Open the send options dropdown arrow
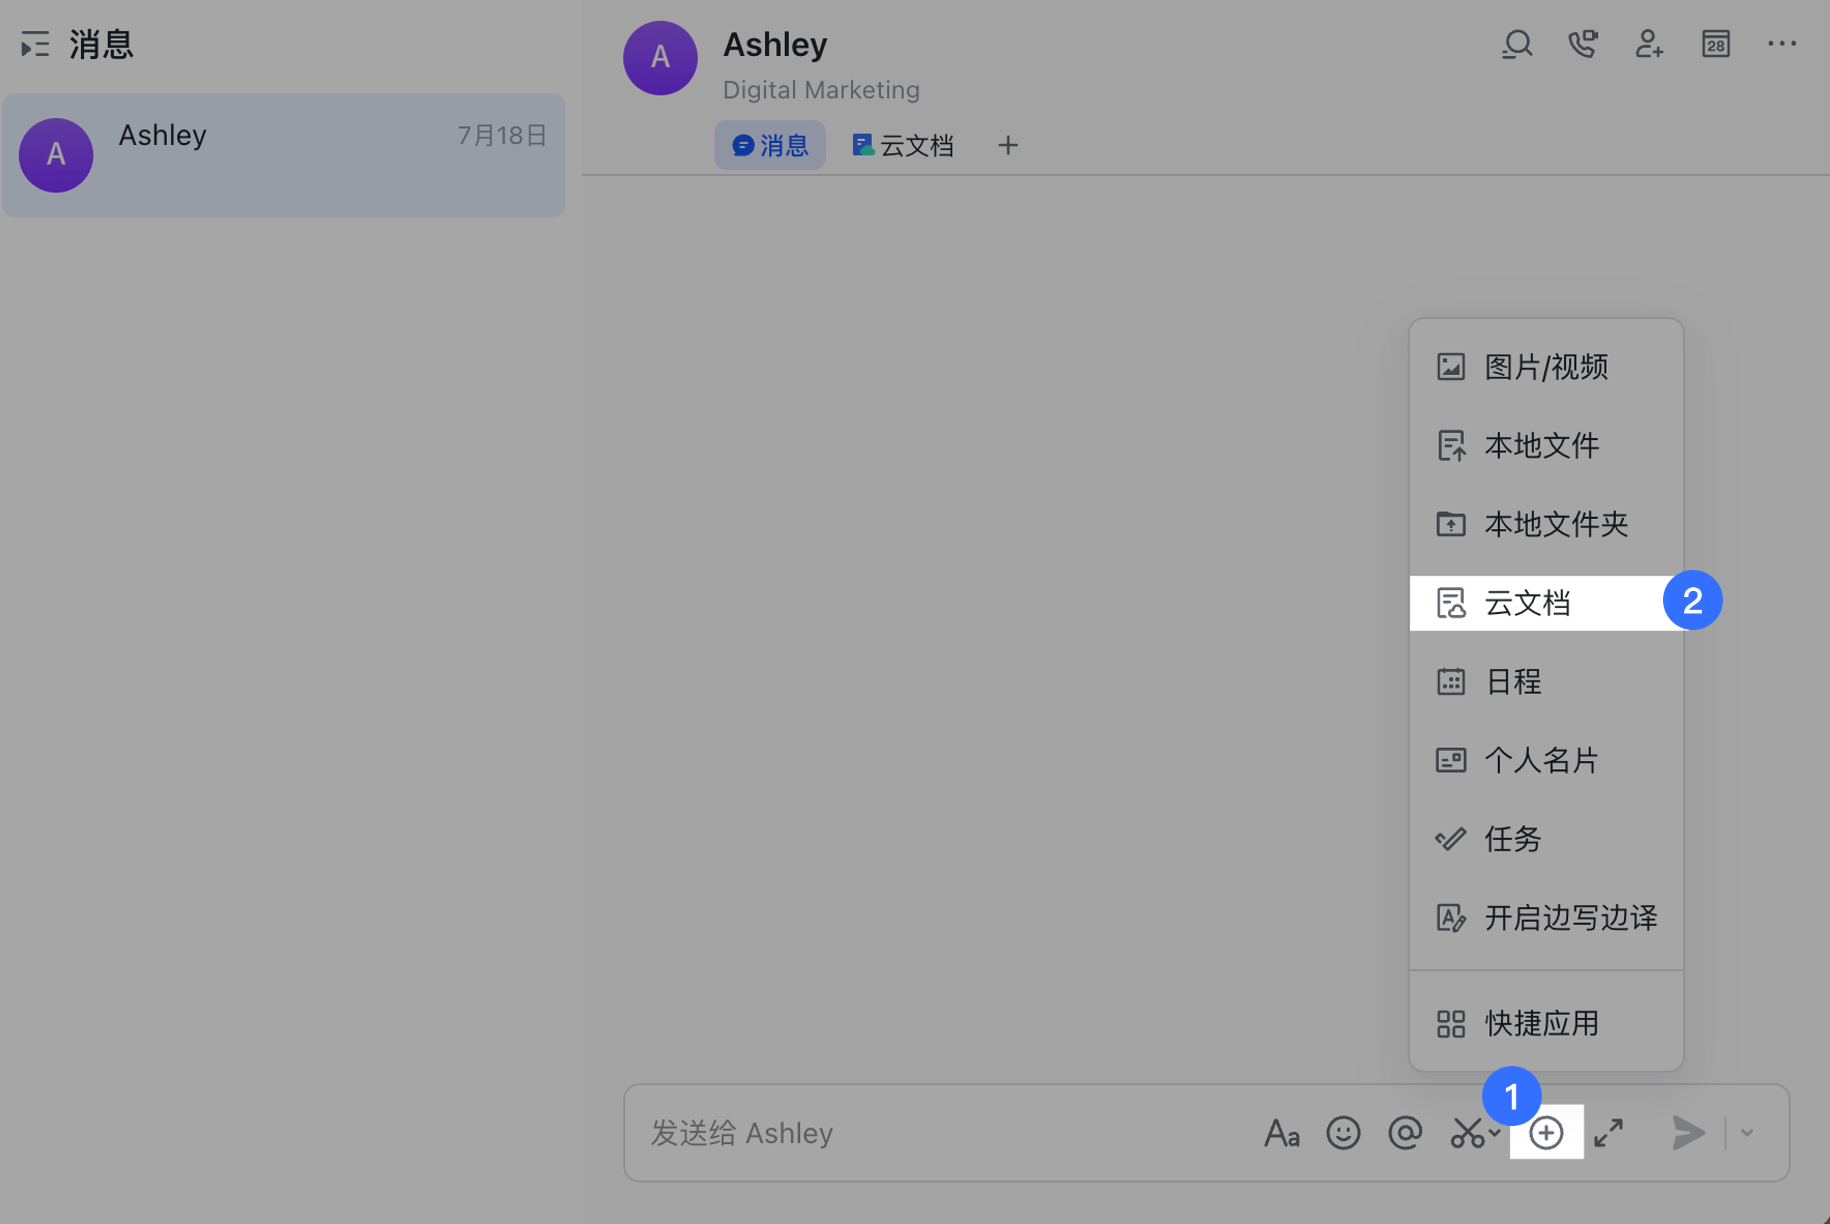This screenshot has height=1224, width=1830. coord(1747,1133)
